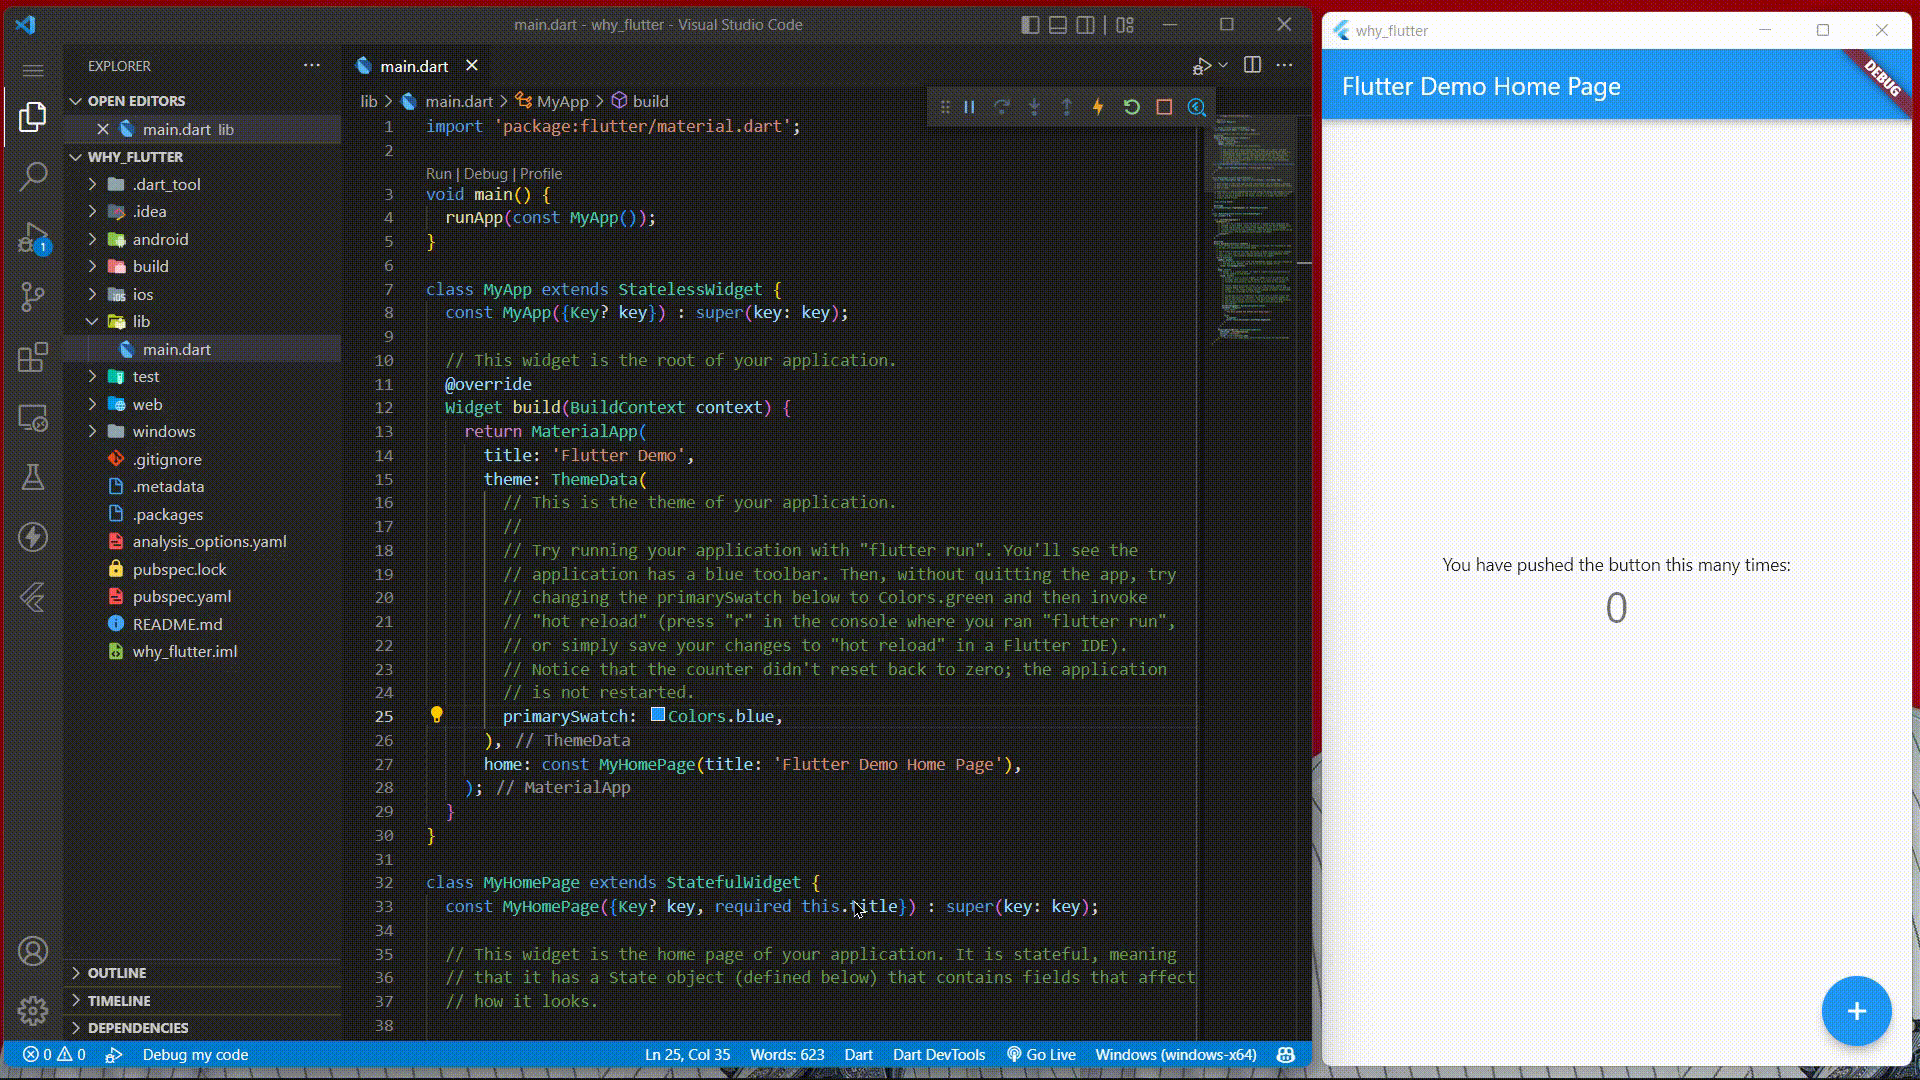The height and width of the screenshot is (1080, 1920).
Task: Toggle the split editor layout icon
Action: (1251, 65)
